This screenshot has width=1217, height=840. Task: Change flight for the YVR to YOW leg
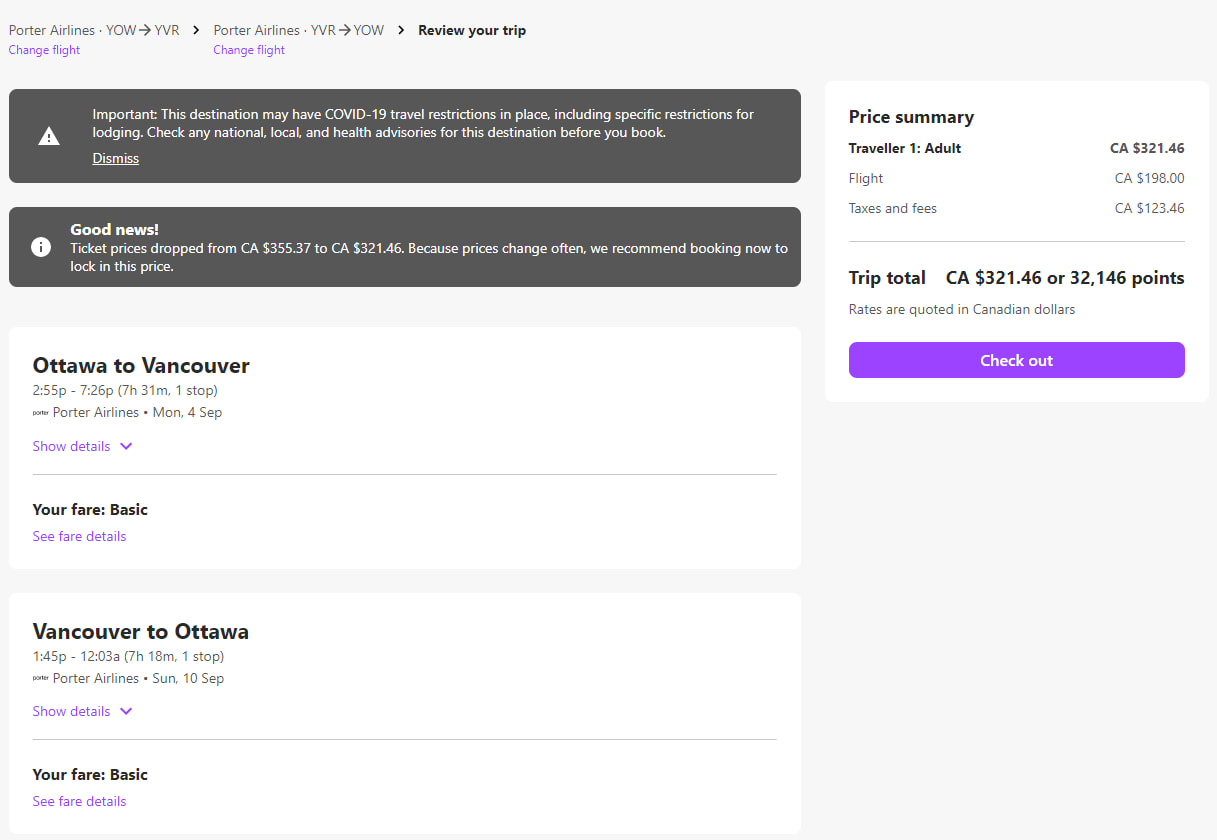pyautogui.click(x=249, y=50)
